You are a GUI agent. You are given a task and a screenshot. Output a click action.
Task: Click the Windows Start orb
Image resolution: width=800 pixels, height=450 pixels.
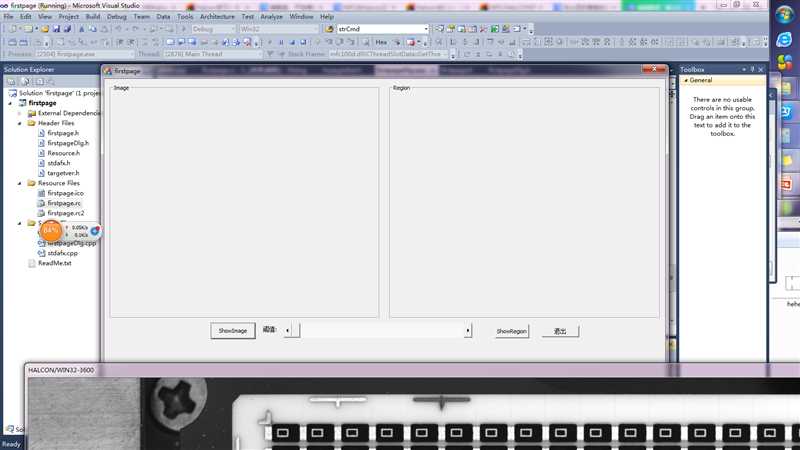[x=784, y=15]
